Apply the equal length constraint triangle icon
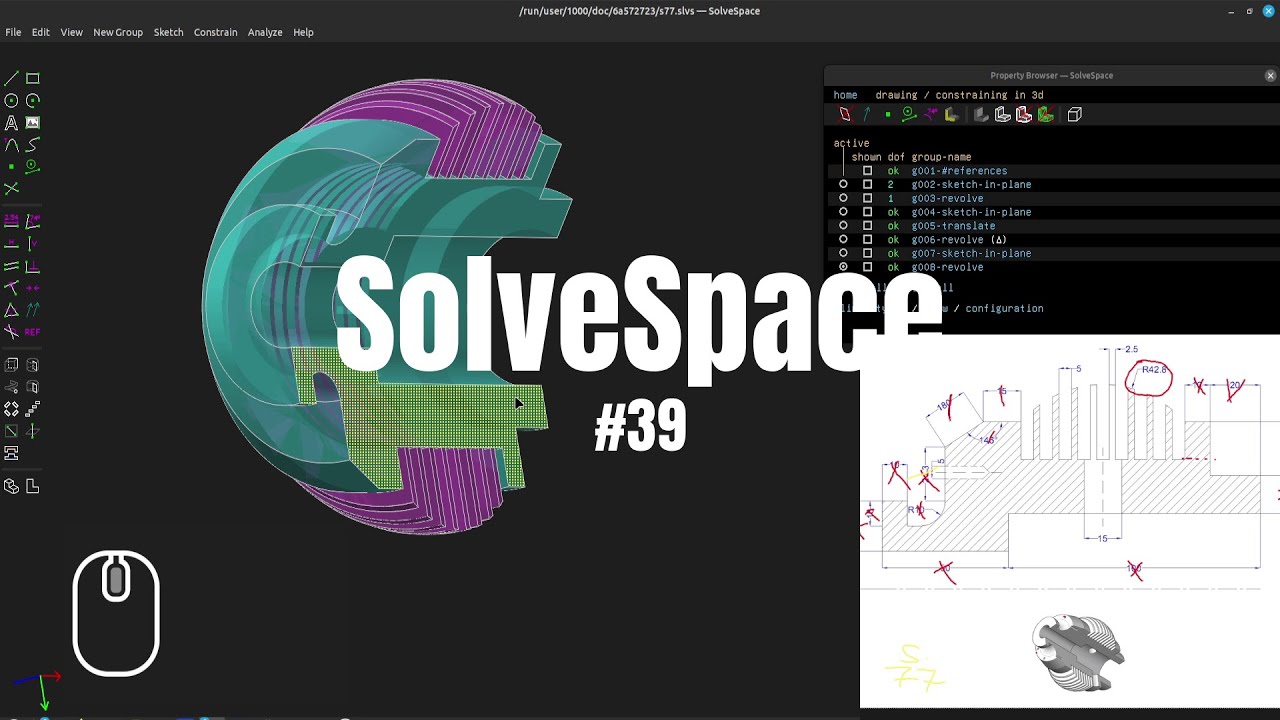This screenshot has height=720, width=1280. [x=11, y=310]
